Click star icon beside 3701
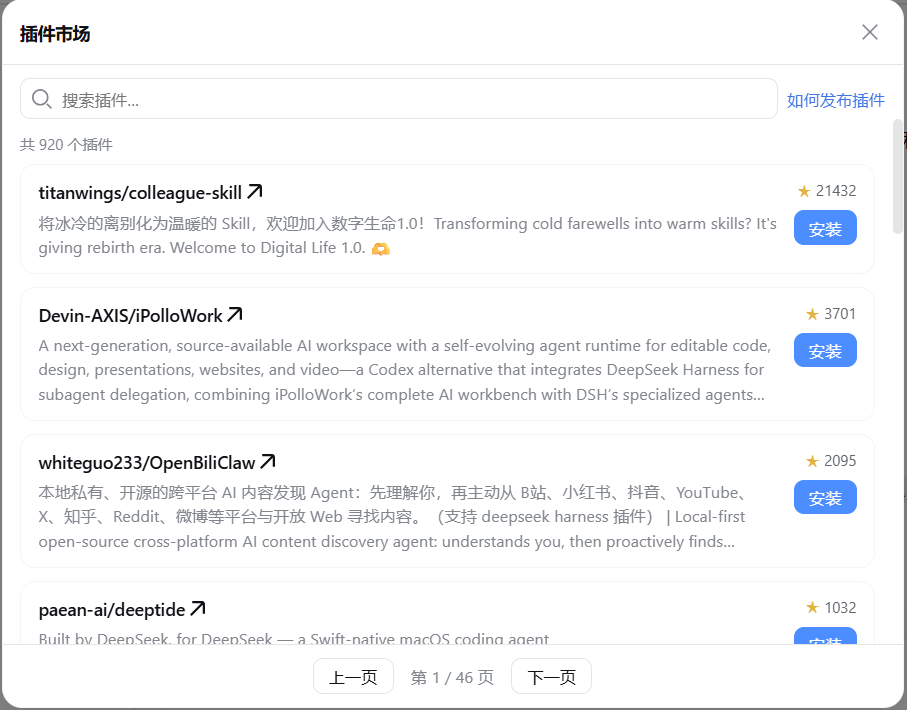 pyautogui.click(x=812, y=314)
